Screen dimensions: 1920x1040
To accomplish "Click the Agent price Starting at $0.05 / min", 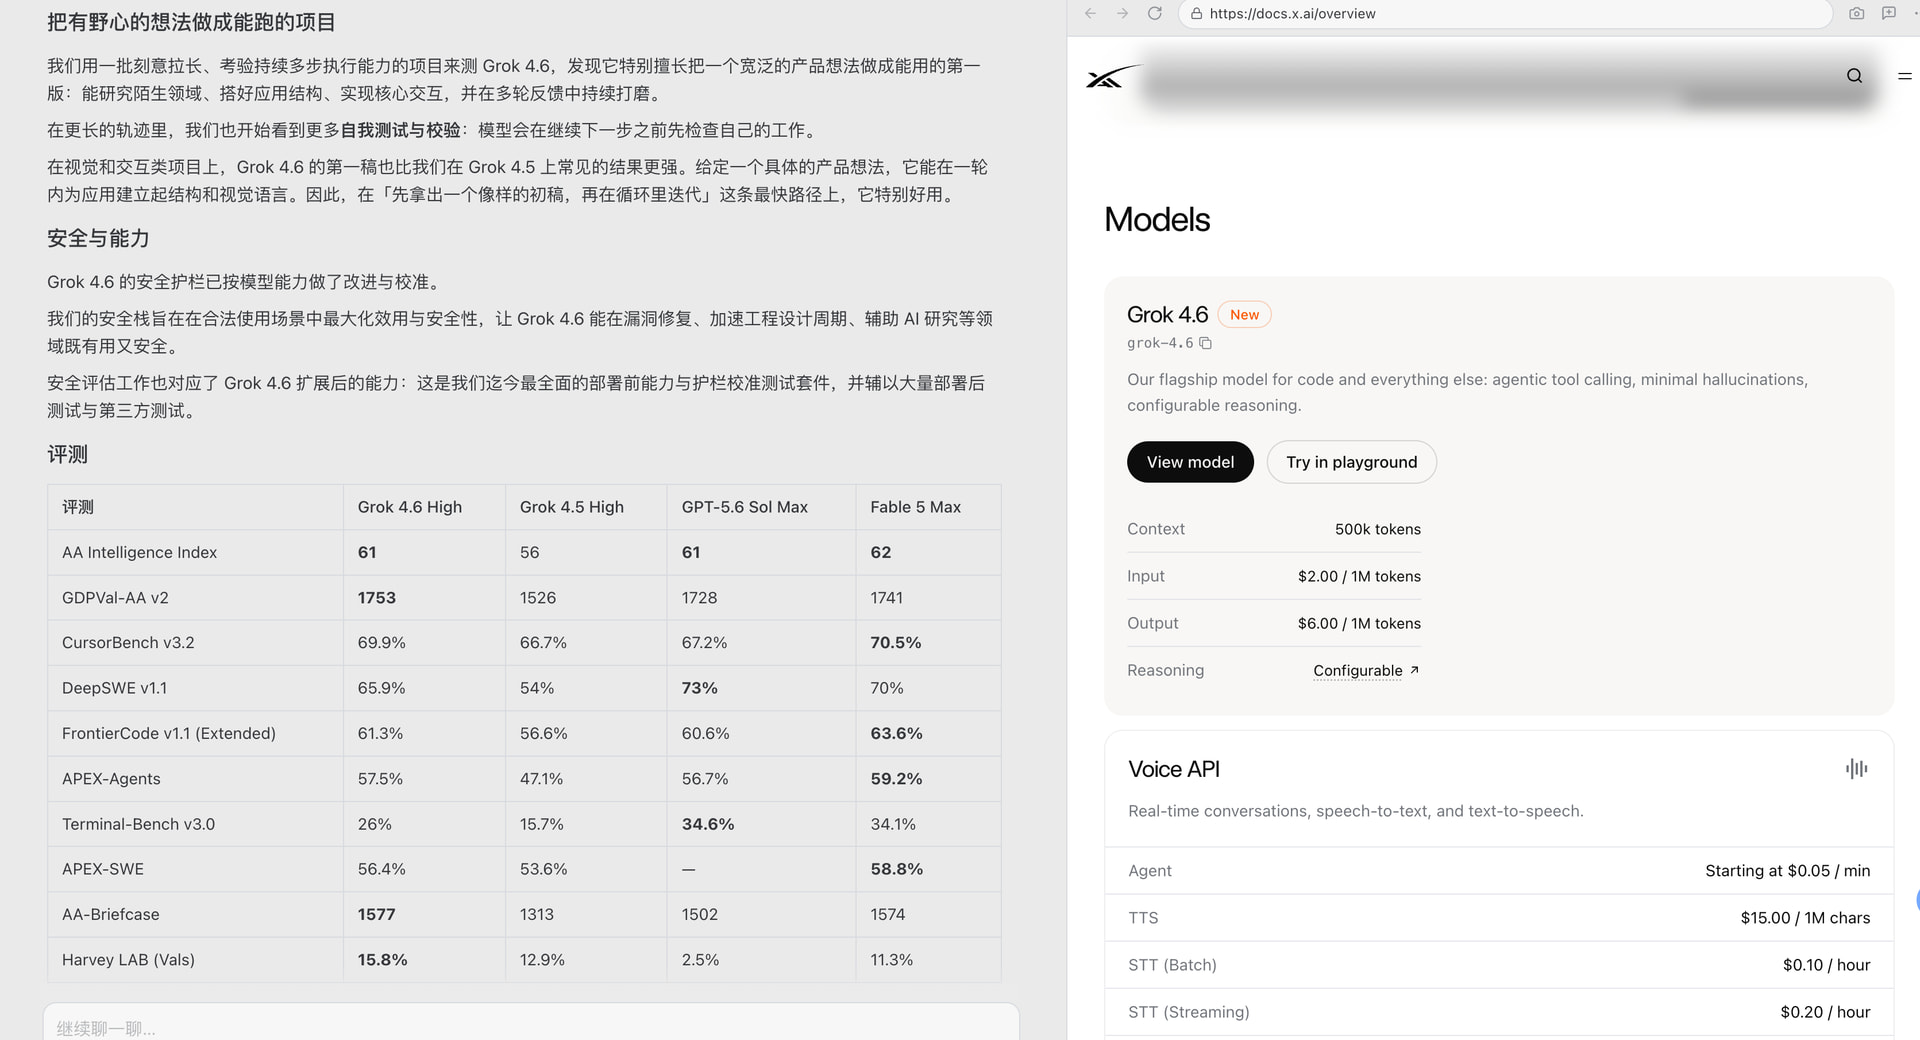I will (1787, 871).
